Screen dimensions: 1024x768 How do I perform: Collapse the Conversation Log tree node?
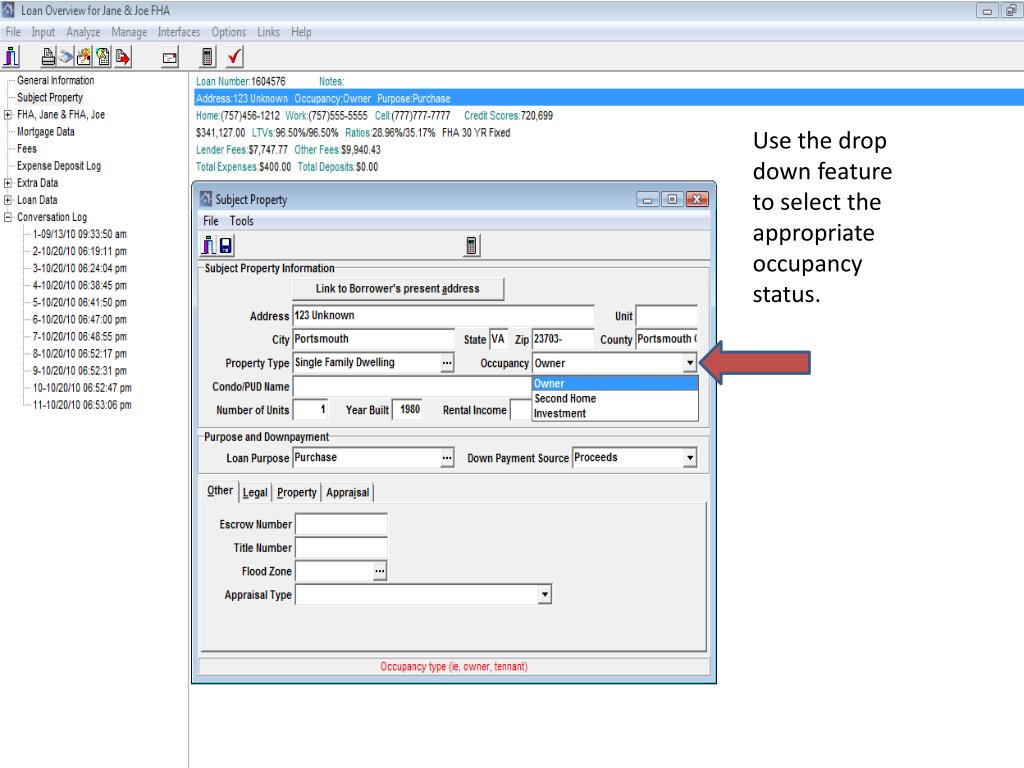(8, 217)
